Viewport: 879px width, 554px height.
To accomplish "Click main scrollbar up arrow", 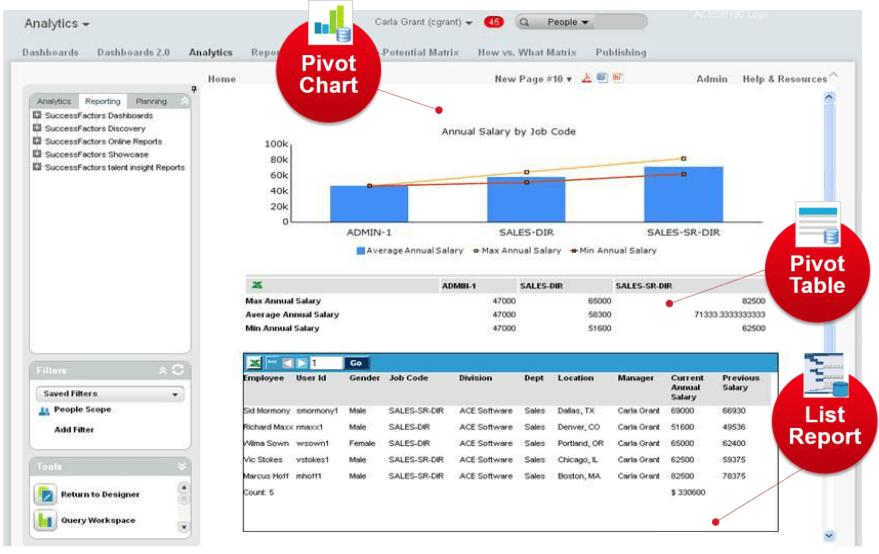I will coord(830,98).
